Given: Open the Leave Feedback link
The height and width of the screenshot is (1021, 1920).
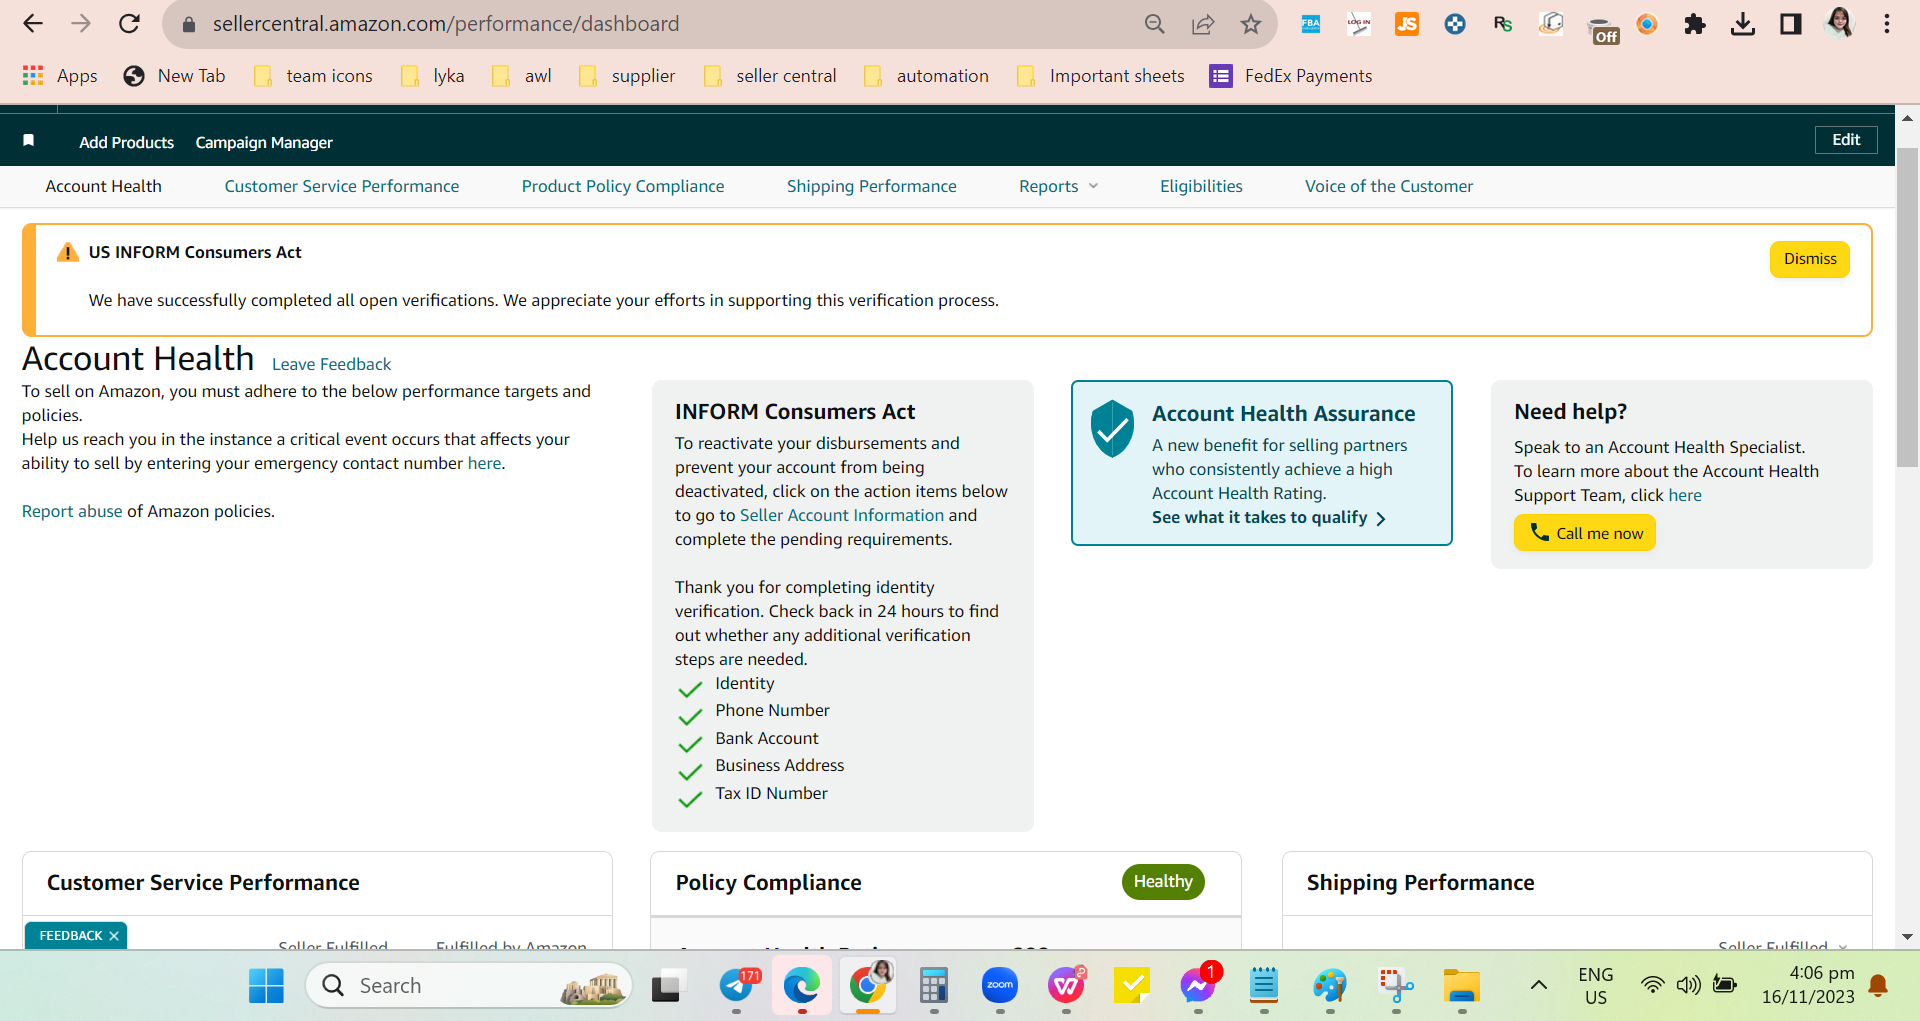Looking at the screenshot, I should pos(331,364).
